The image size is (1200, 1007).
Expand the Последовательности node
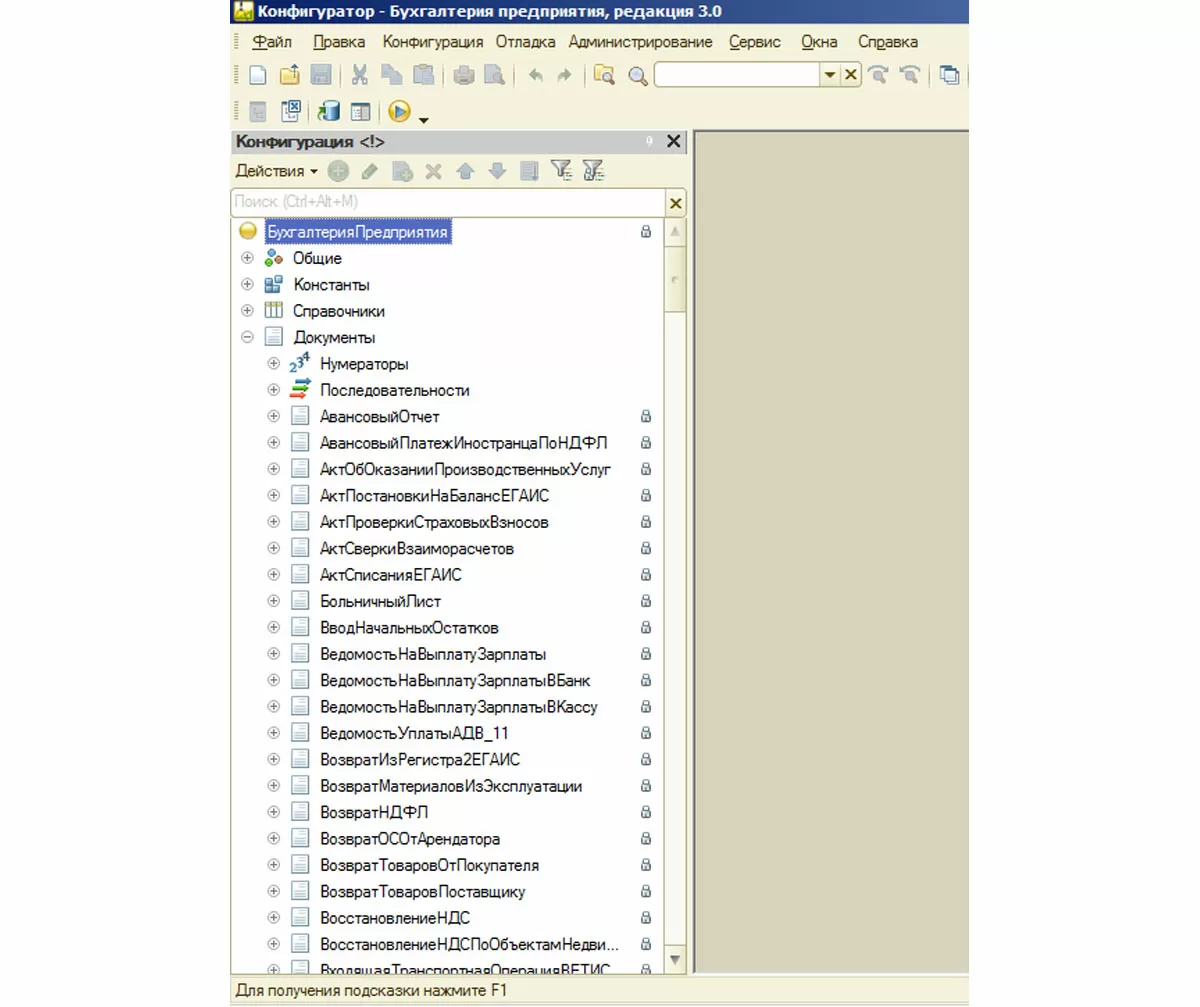click(x=274, y=390)
